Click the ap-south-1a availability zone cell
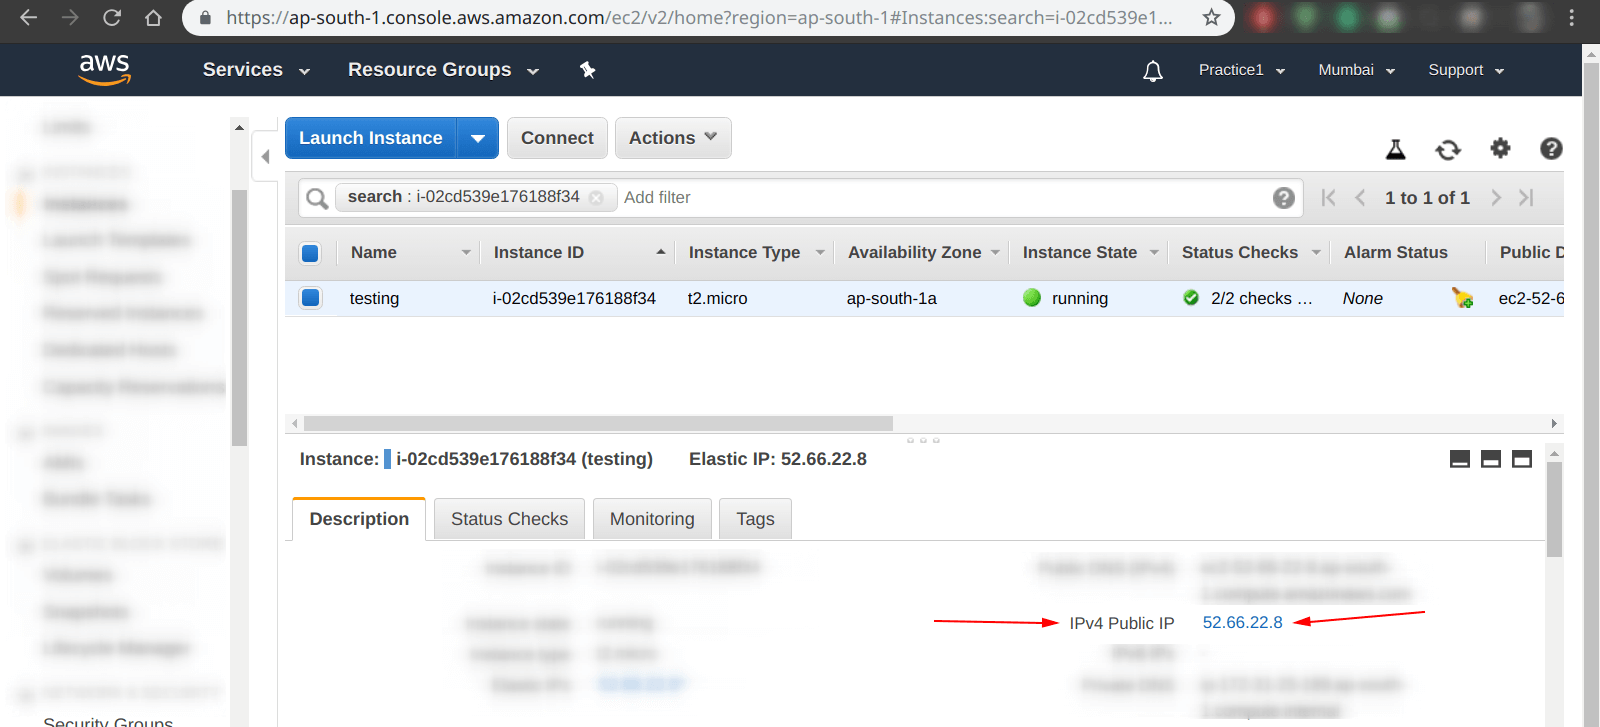The image size is (1600, 727). (x=892, y=298)
